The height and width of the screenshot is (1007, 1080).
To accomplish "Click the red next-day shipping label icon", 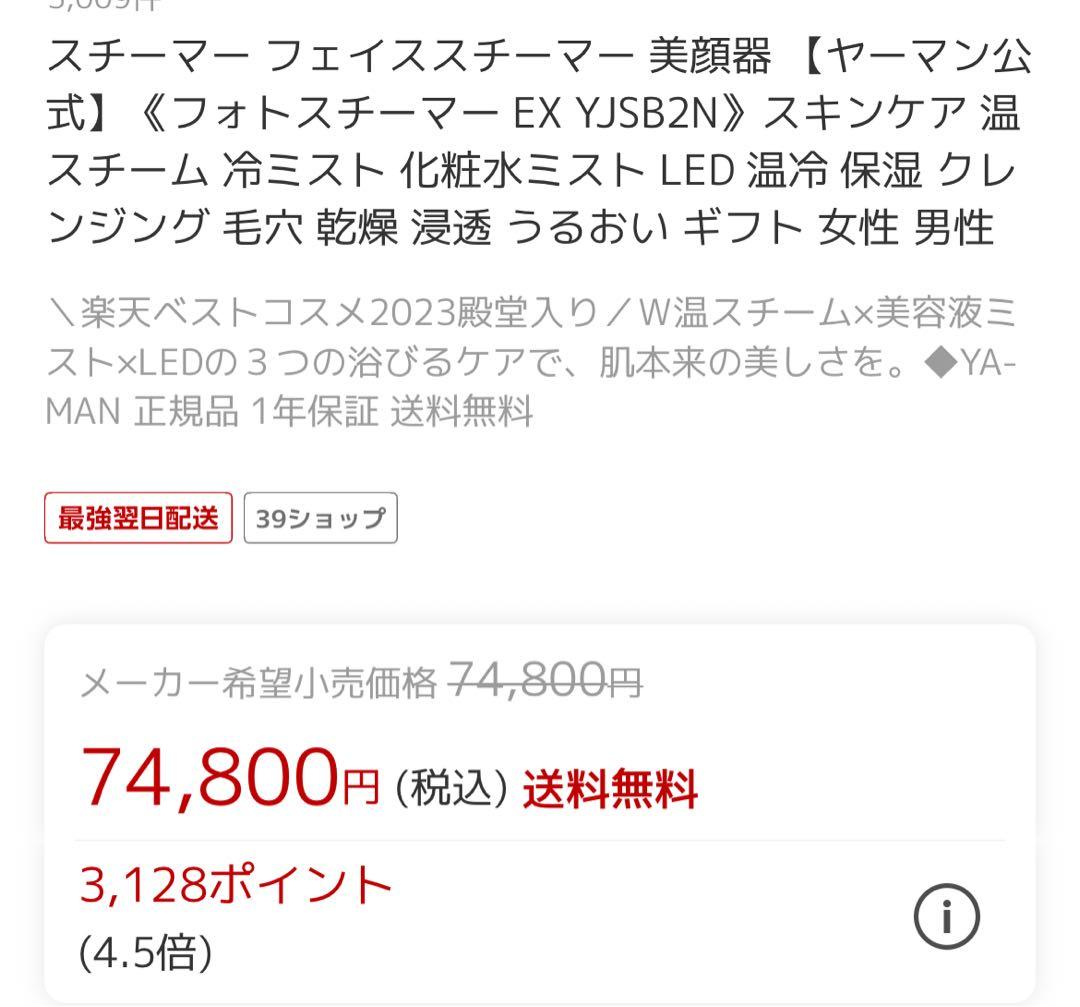I will pyautogui.click(x=137, y=518).
